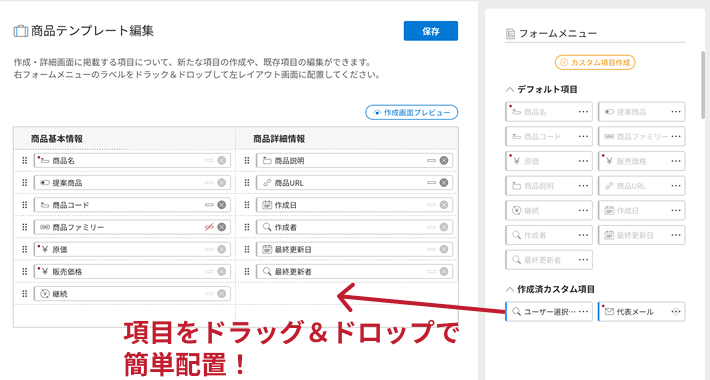Remove 商品URL field from layout

[444, 183]
